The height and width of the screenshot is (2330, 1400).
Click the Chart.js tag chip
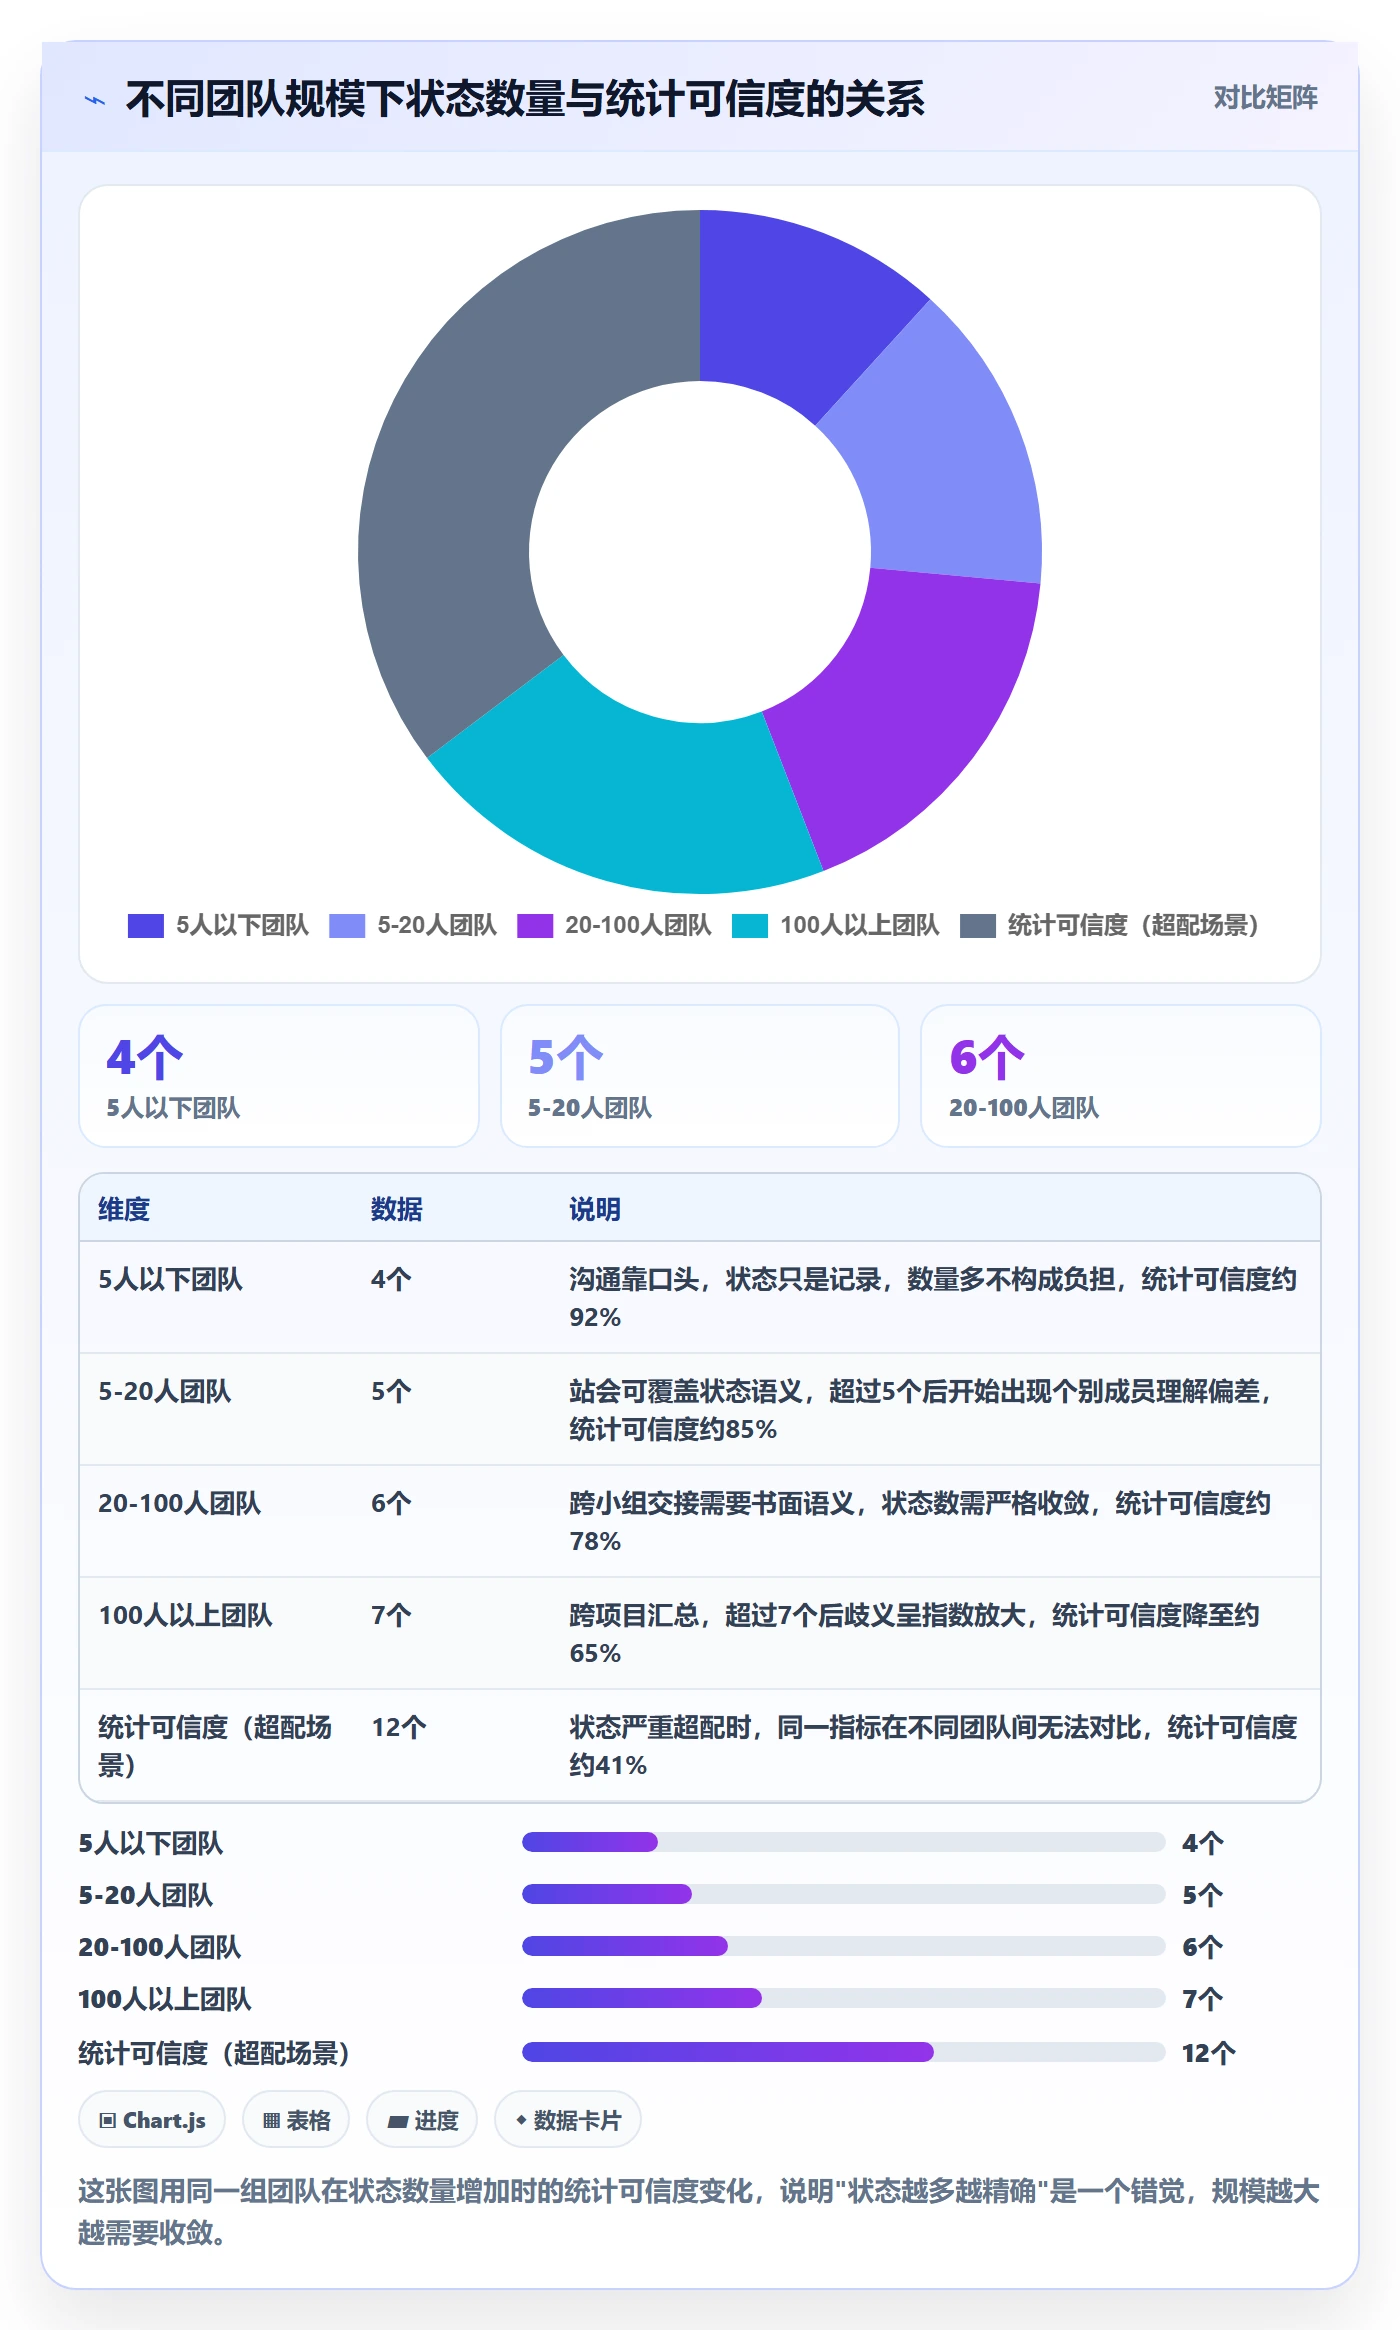[x=152, y=2120]
